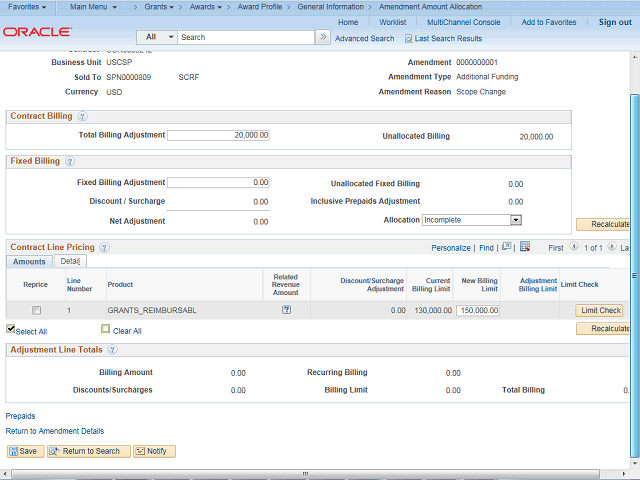Toggle the Select All checkbox
The height and width of the screenshot is (480, 640).
pos(12,329)
